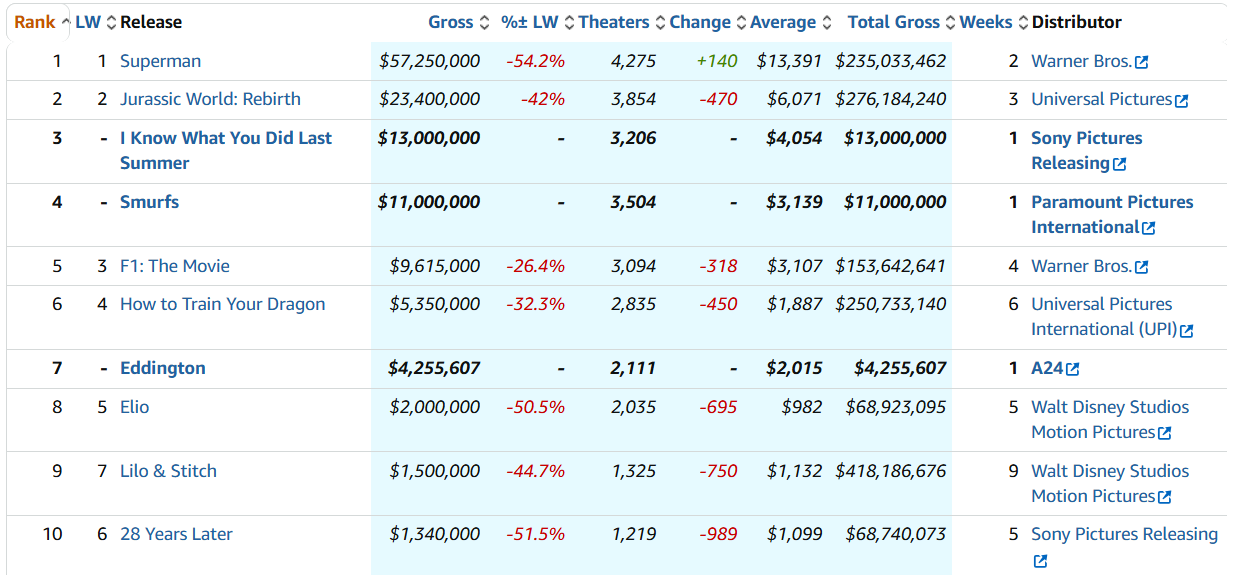
Task: Open external link icon for Elio's distributor
Action: click(1164, 433)
